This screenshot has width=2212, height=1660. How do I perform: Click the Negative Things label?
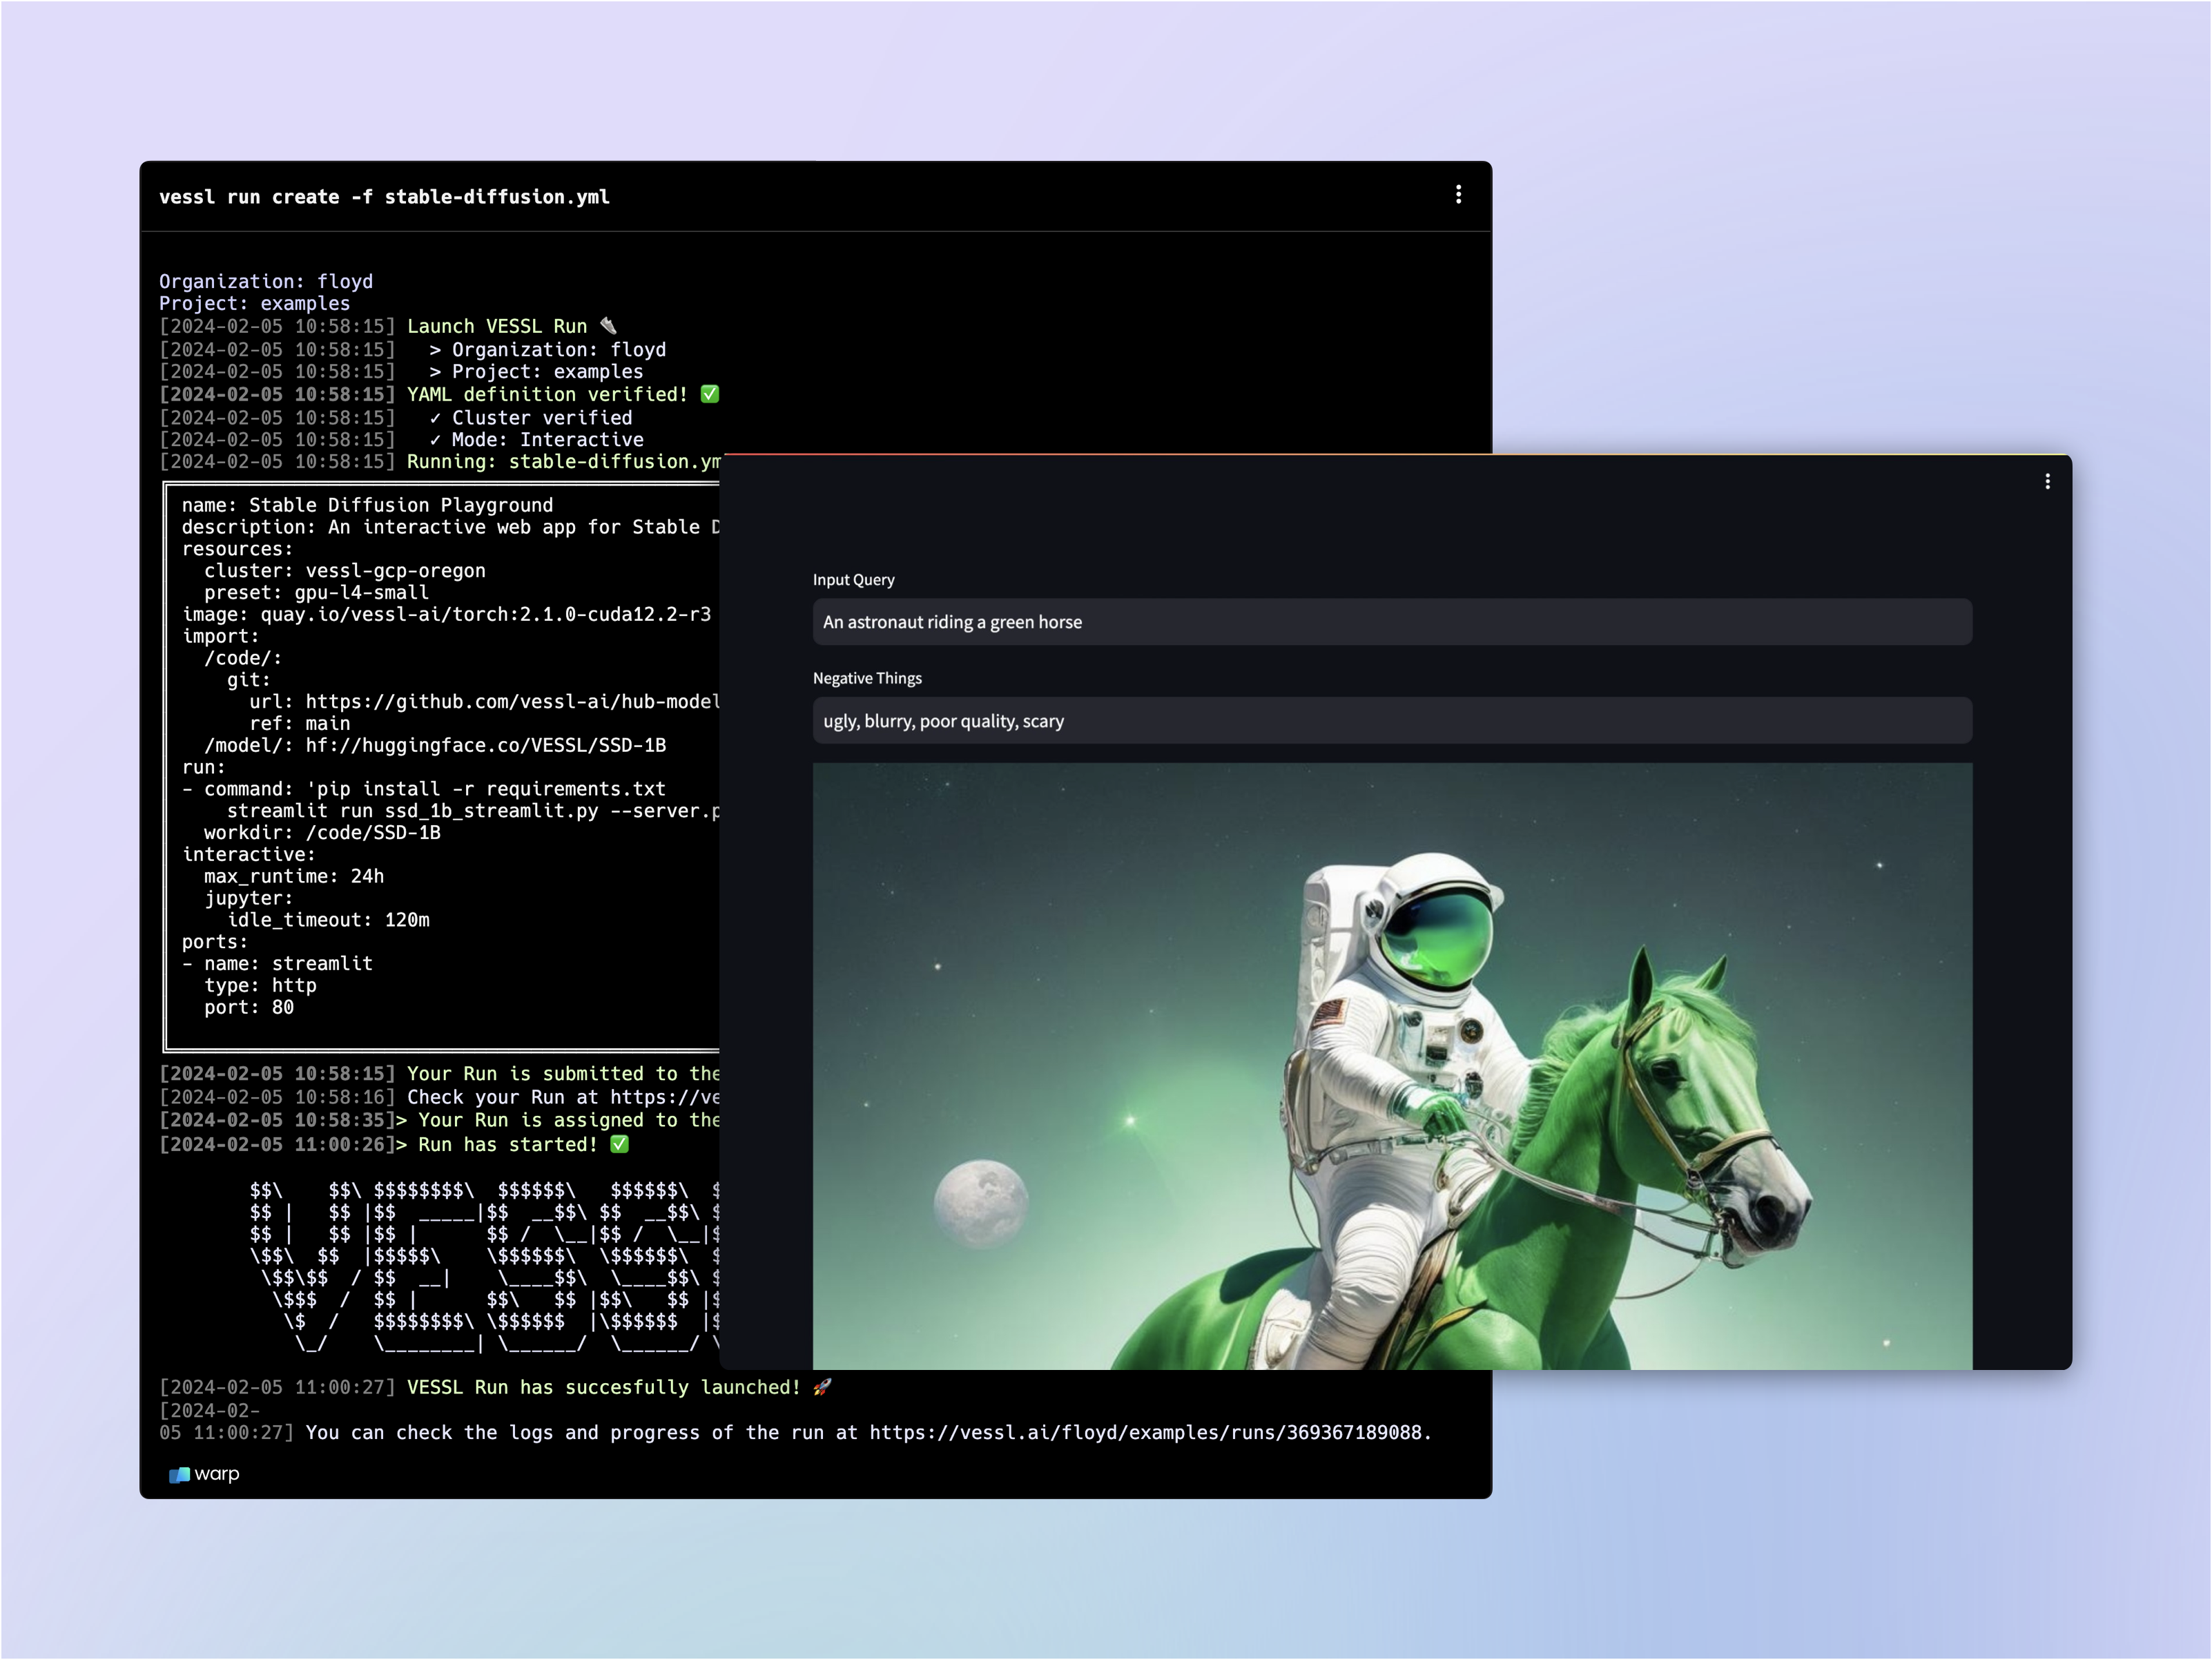tap(867, 678)
